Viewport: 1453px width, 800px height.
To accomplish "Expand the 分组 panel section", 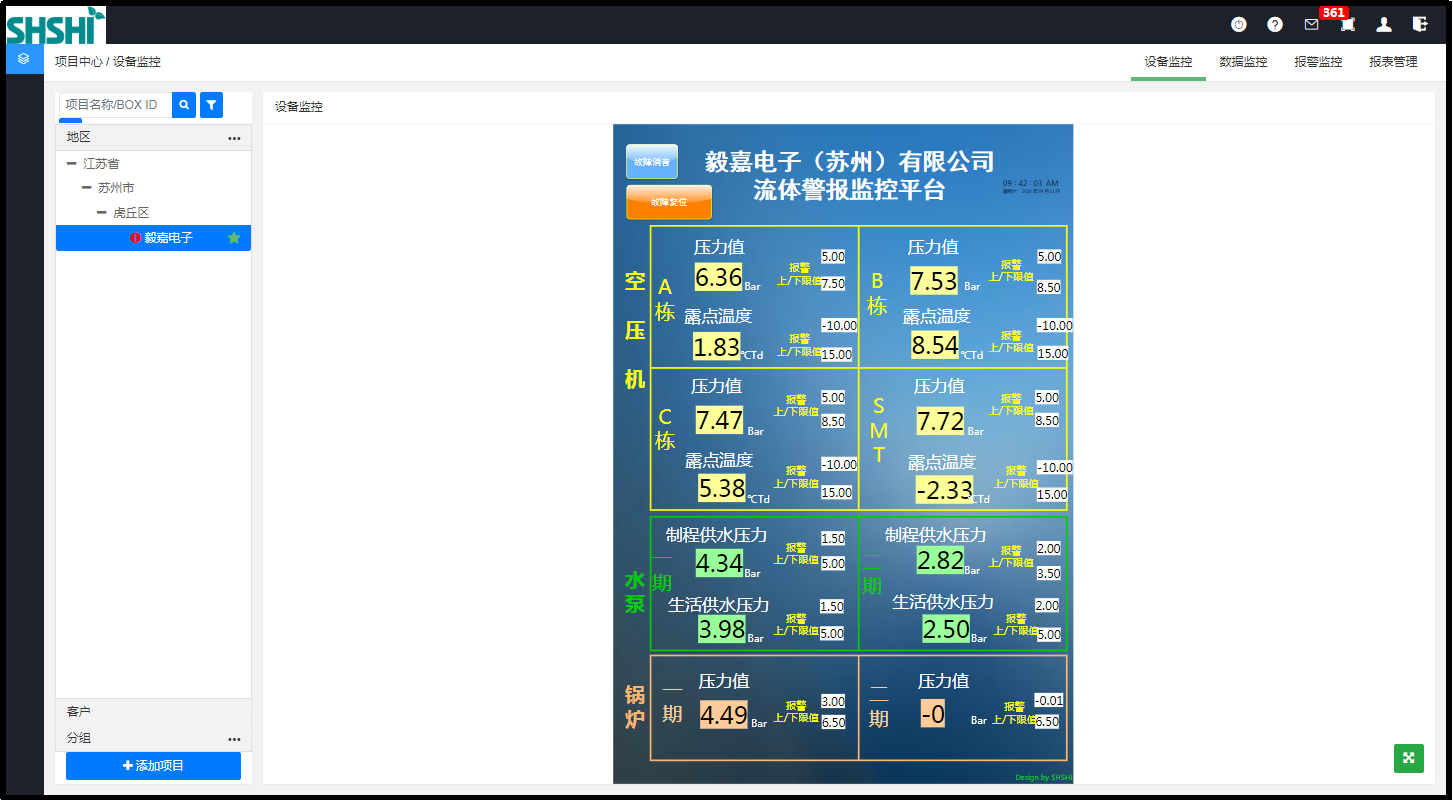I will [153, 738].
